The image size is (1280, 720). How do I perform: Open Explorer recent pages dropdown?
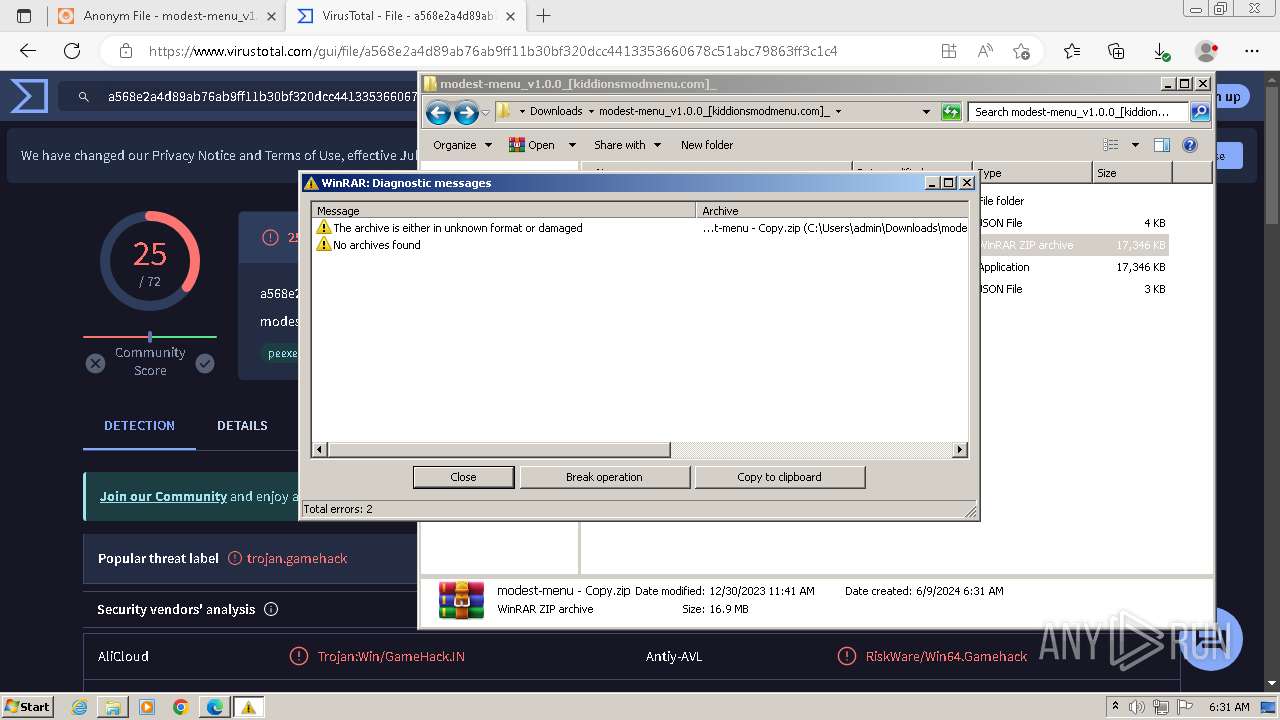[486, 112]
